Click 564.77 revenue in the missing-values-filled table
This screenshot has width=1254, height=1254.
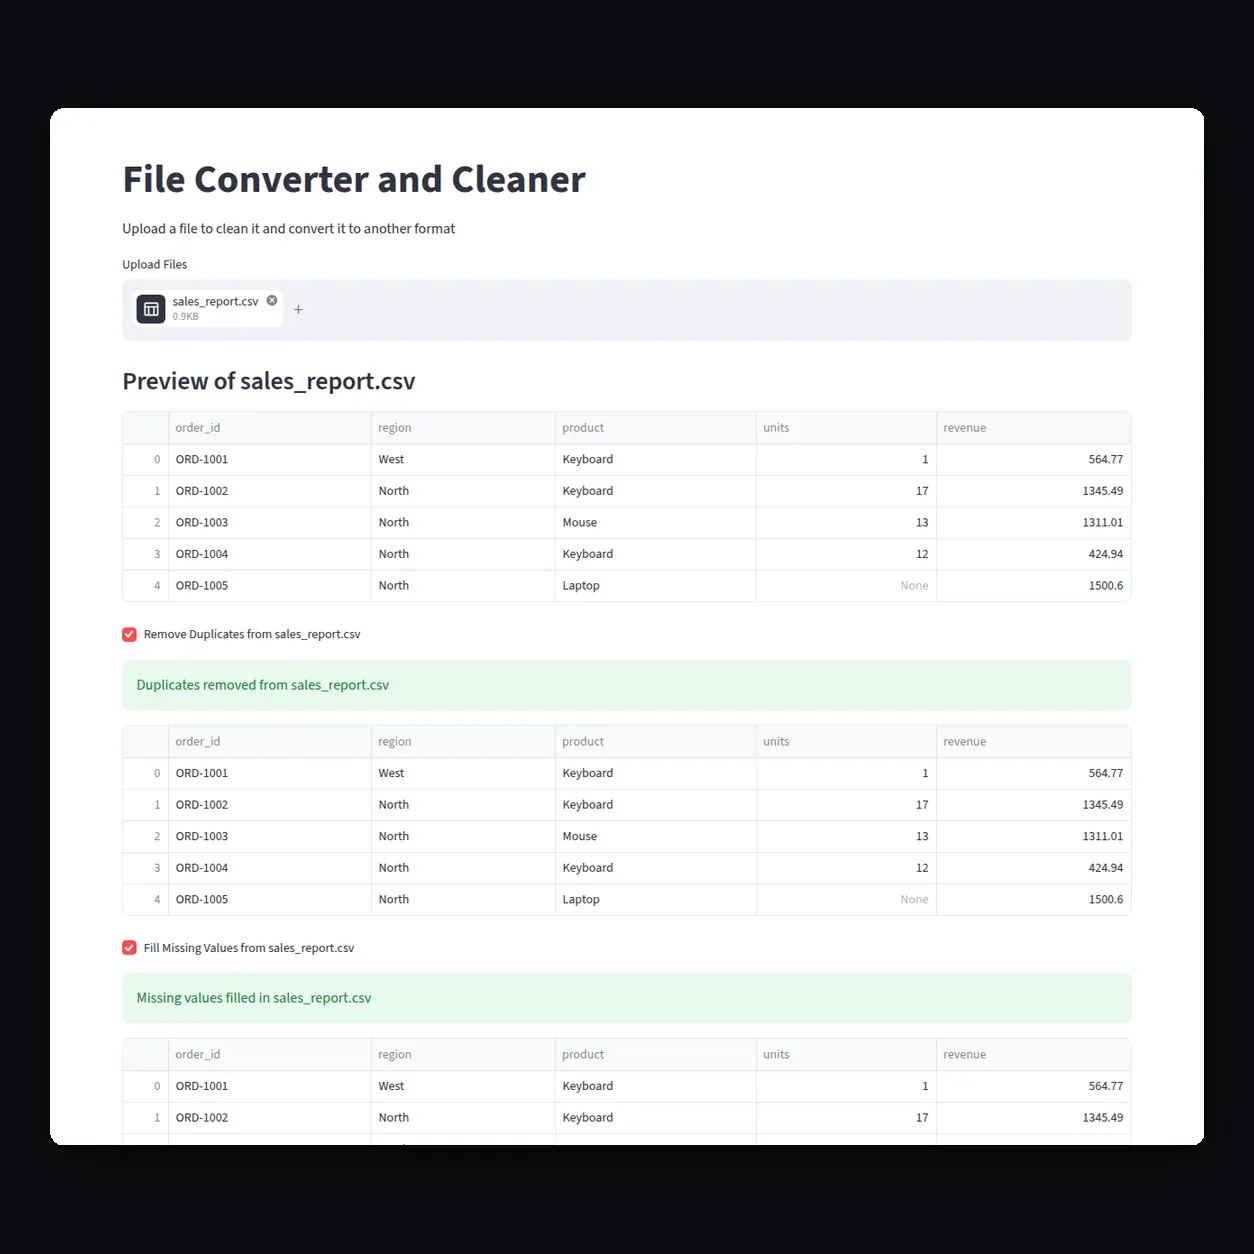(1033, 1086)
